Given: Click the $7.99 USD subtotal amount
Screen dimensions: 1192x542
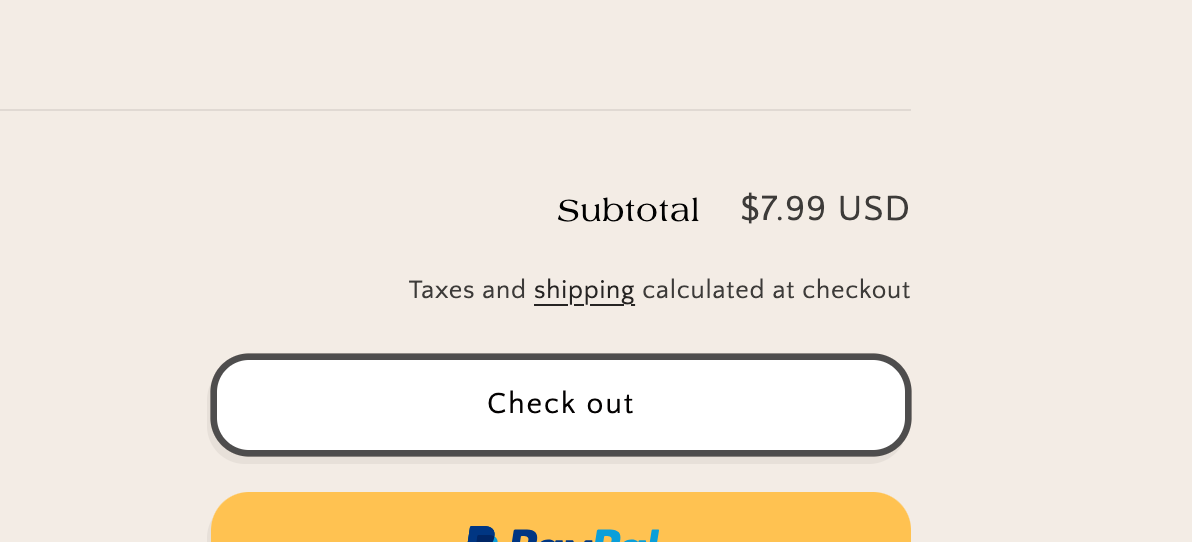Looking at the screenshot, I should coord(825,210).
